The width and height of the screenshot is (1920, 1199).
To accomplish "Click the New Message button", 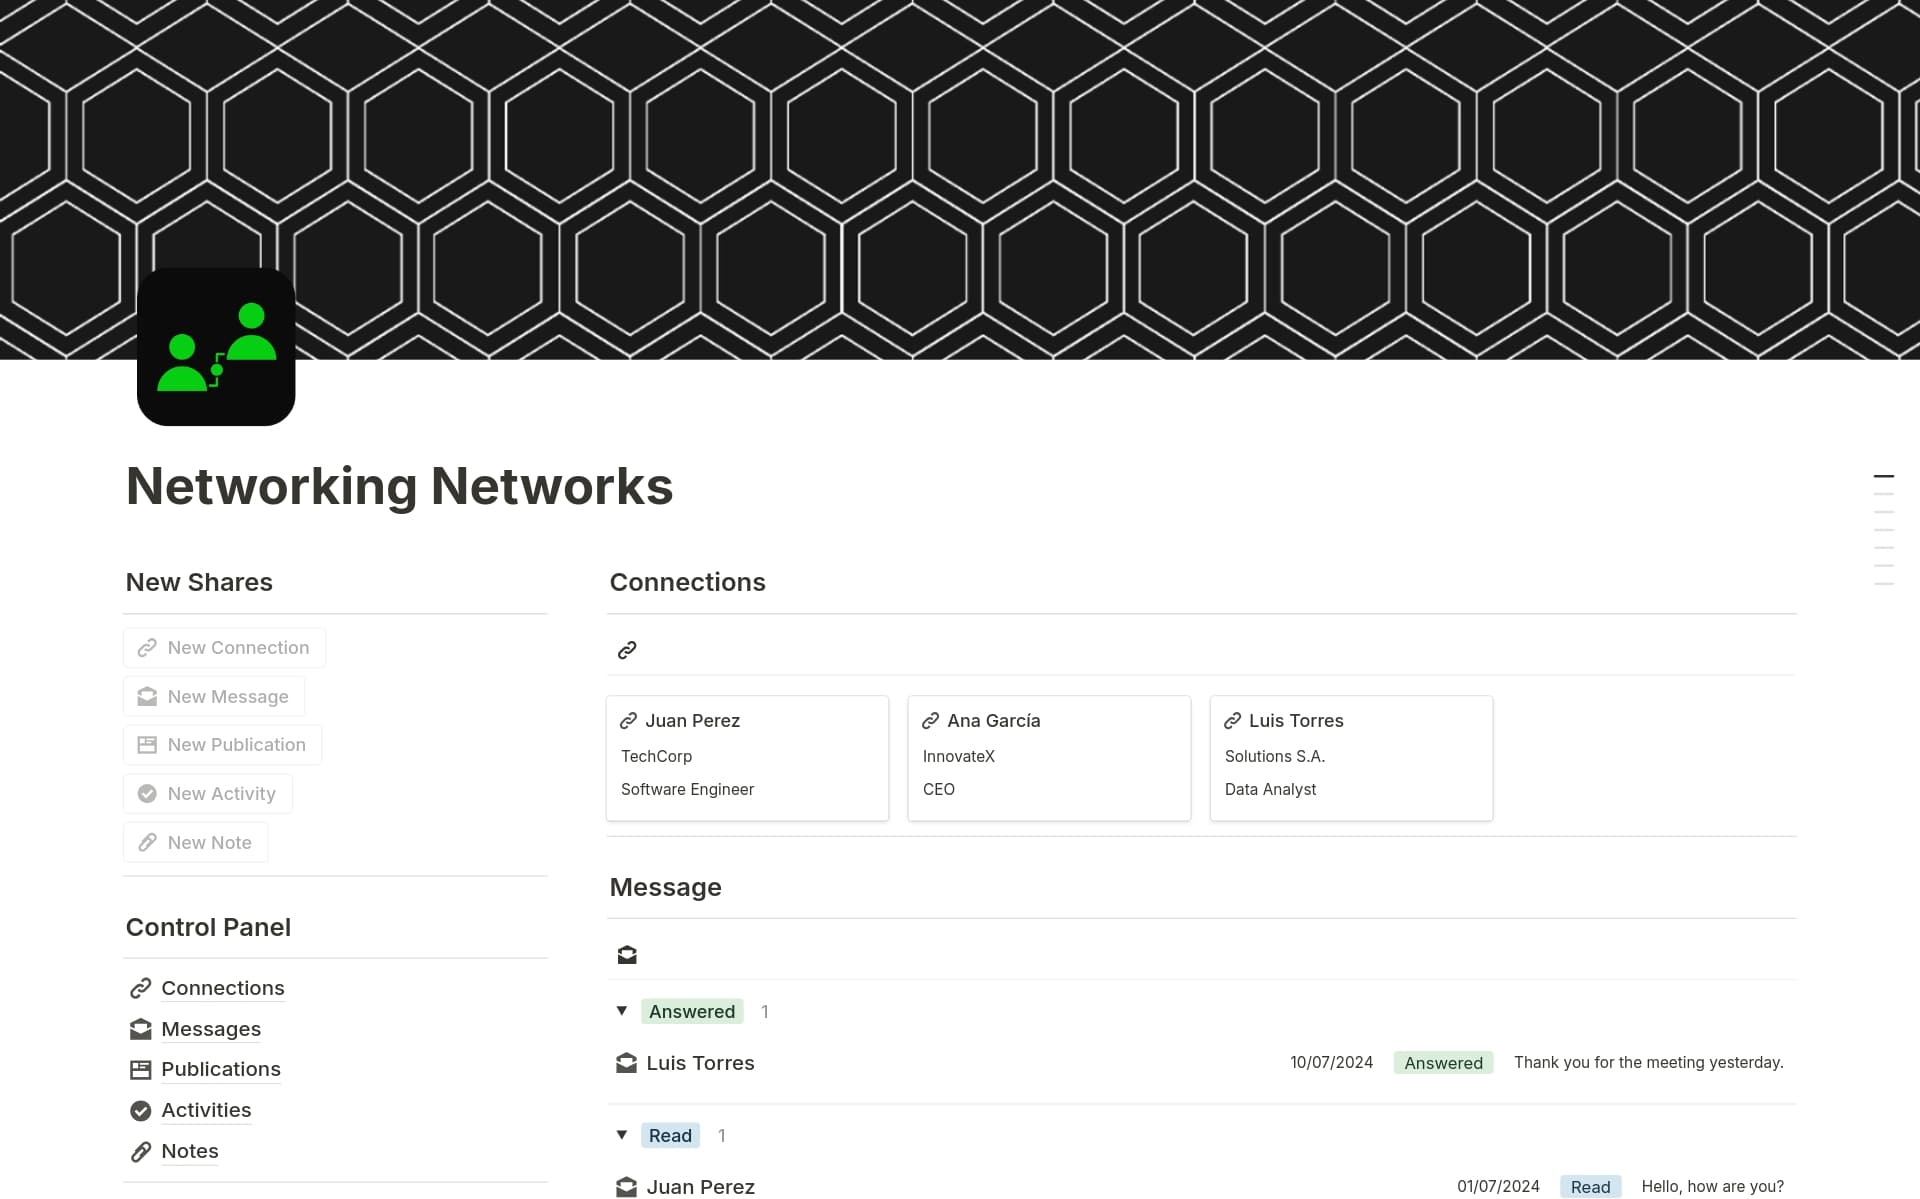I will coord(213,696).
